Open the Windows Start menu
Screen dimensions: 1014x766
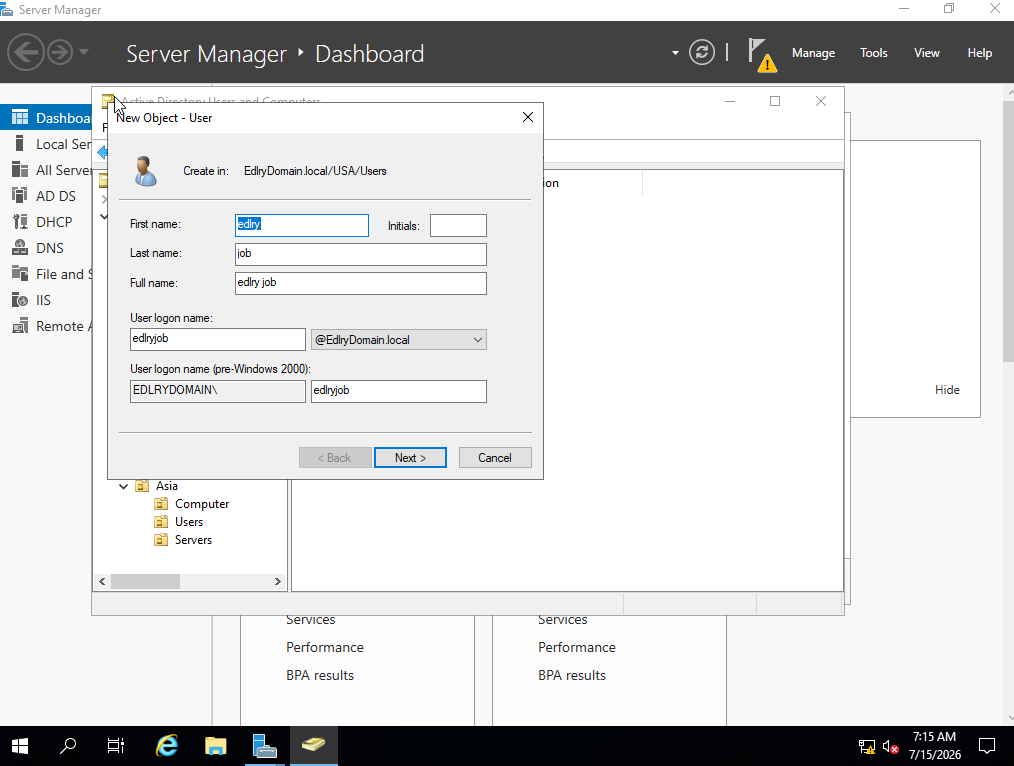[x=19, y=746]
